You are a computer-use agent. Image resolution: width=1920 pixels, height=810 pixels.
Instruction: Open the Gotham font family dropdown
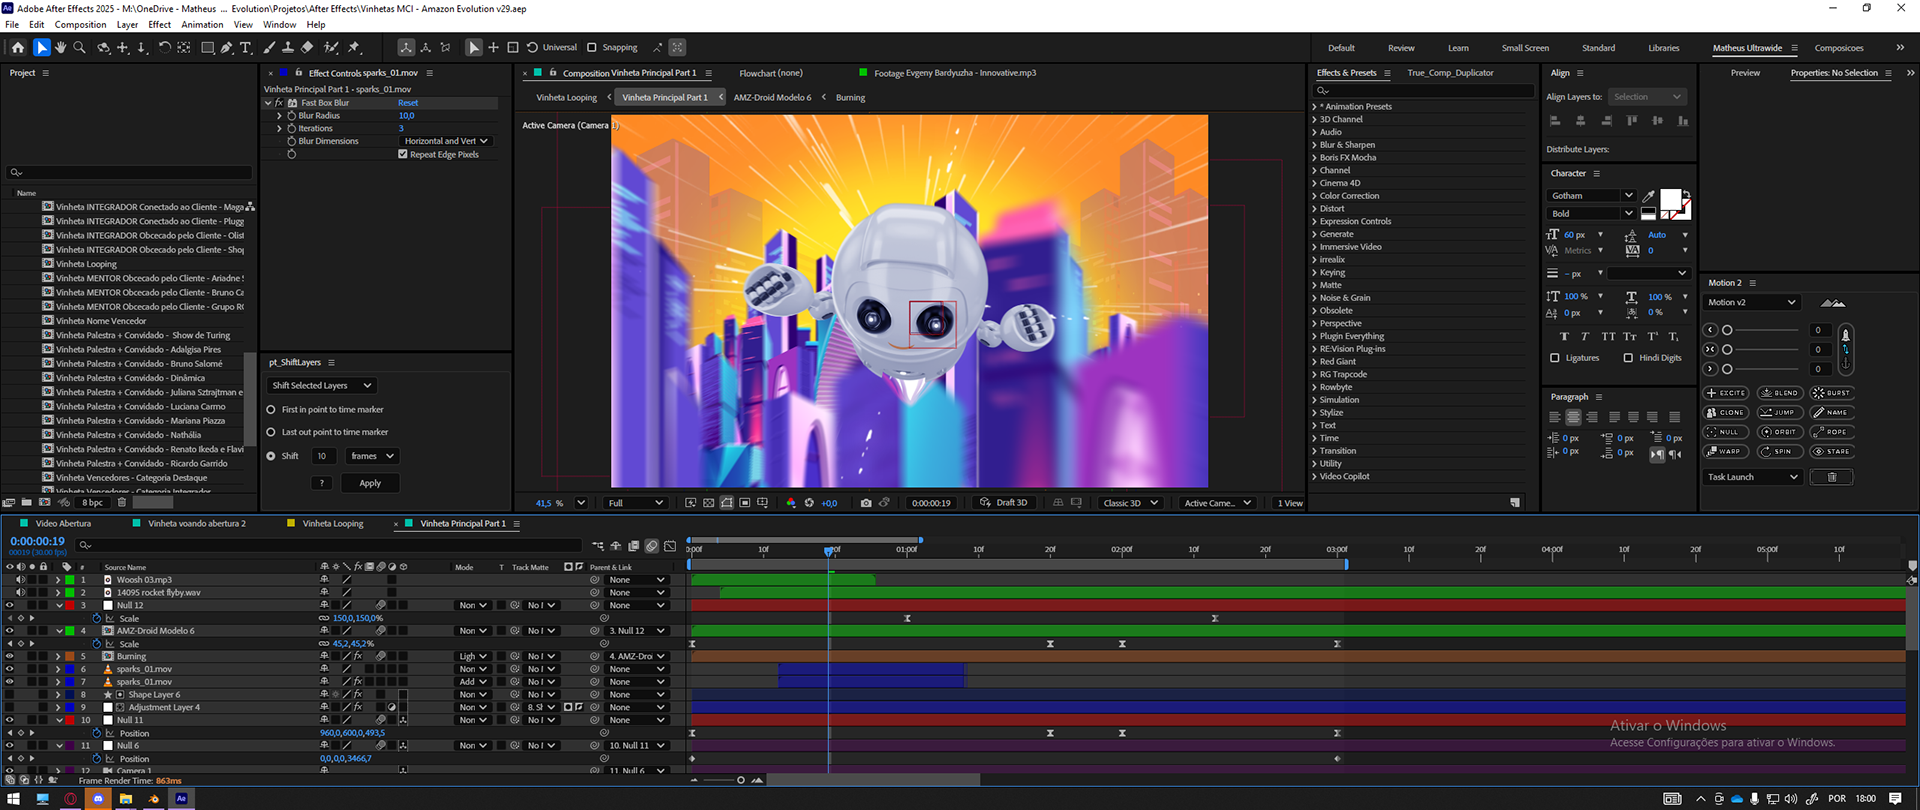pyautogui.click(x=1591, y=196)
